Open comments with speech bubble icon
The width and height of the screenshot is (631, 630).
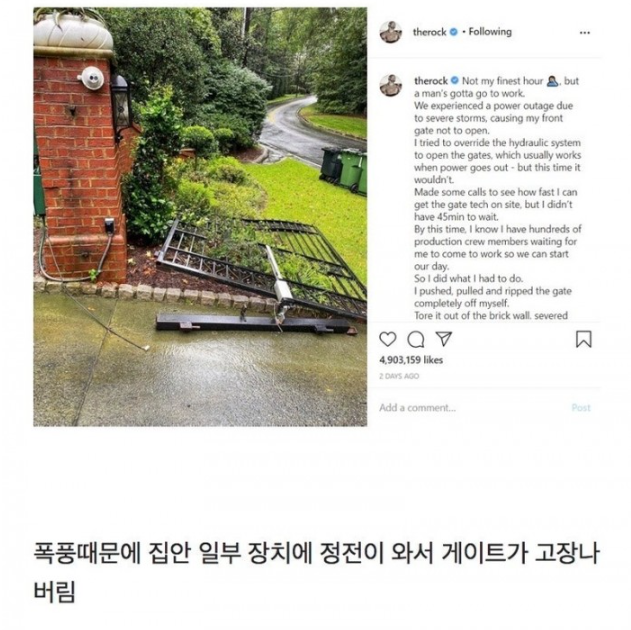416,340
